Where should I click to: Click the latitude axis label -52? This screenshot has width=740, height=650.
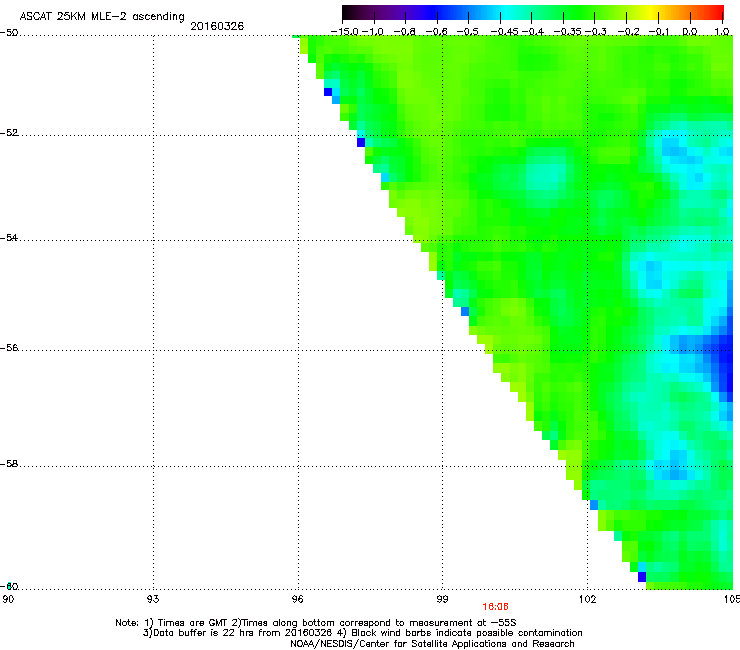tap(9, 133)
